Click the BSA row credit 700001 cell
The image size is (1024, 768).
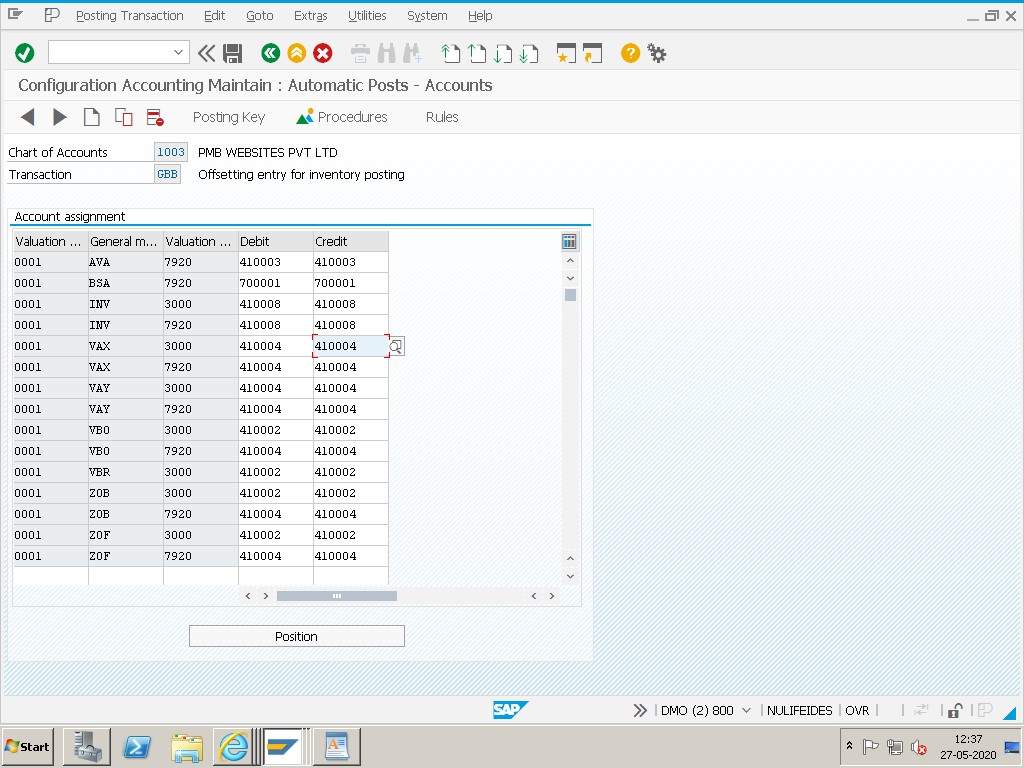(x=351, y=283)
